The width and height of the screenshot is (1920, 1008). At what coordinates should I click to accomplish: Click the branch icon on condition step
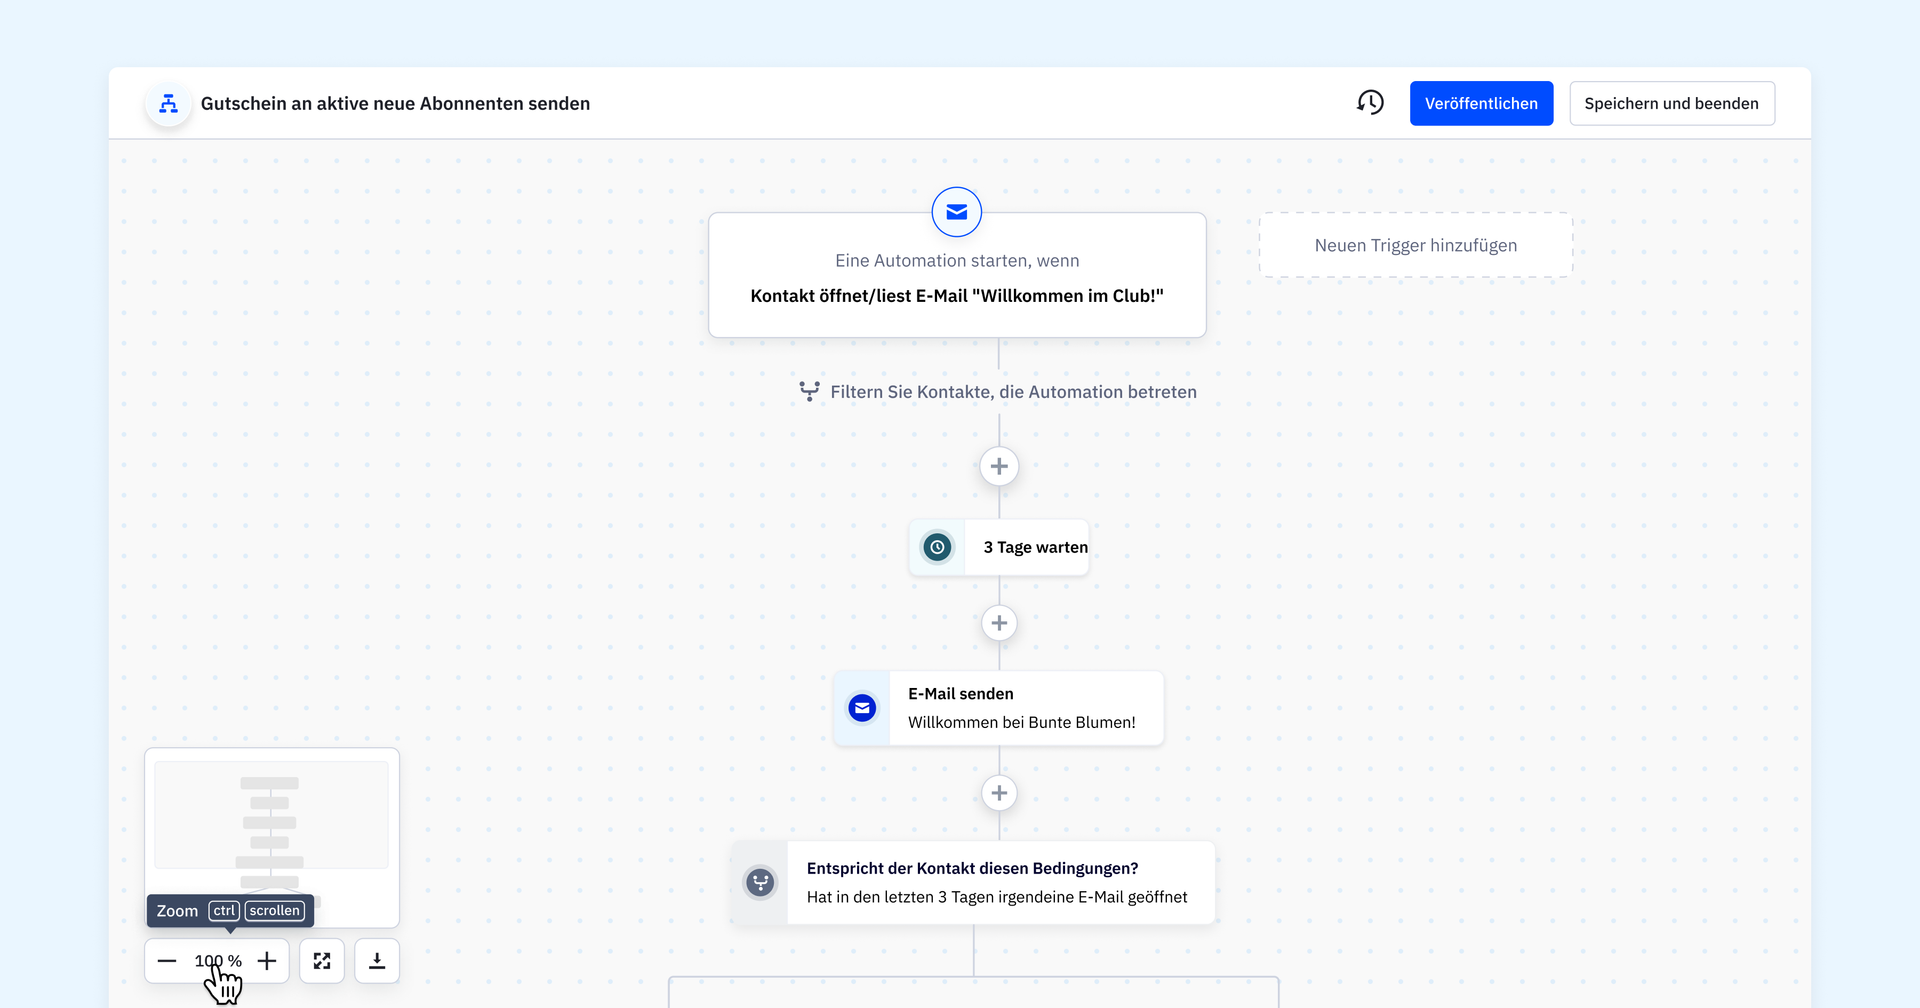760,882
